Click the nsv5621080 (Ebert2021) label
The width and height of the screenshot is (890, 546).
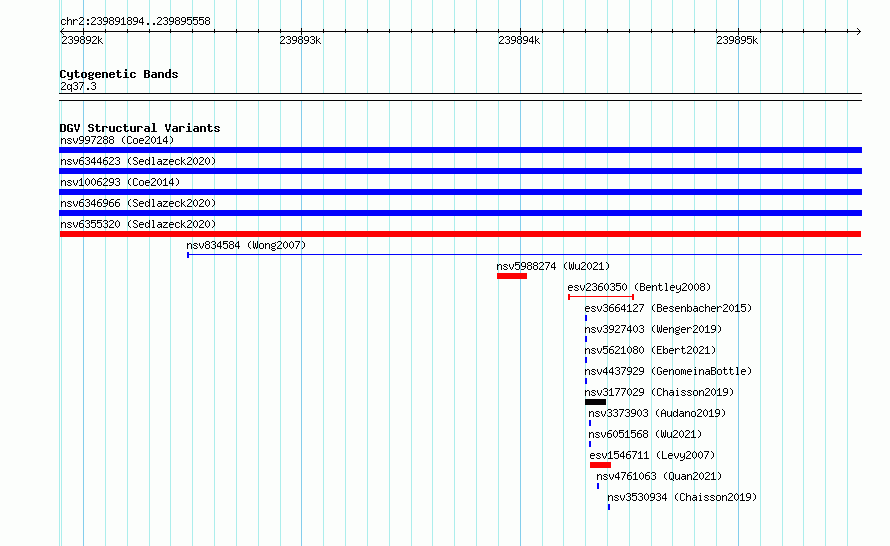[650, 350]
